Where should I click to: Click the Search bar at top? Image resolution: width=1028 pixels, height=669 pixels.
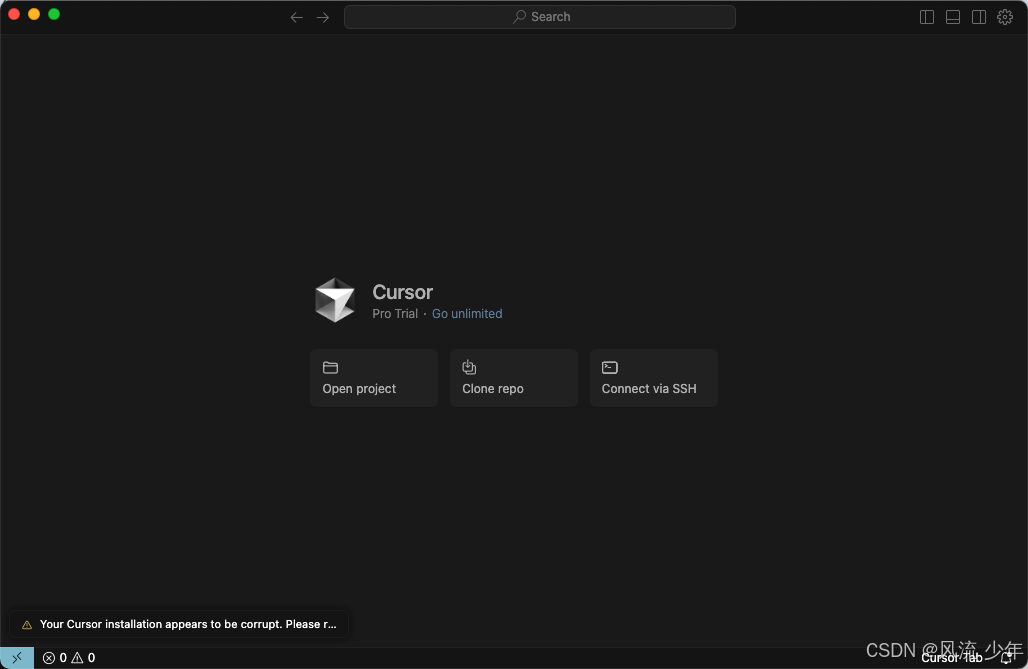540,17
